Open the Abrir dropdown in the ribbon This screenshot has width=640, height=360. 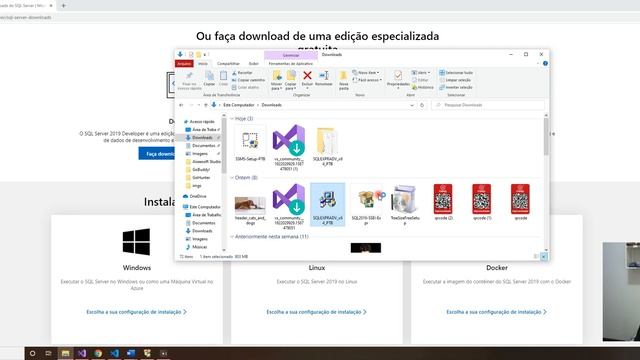pos(421,73)
